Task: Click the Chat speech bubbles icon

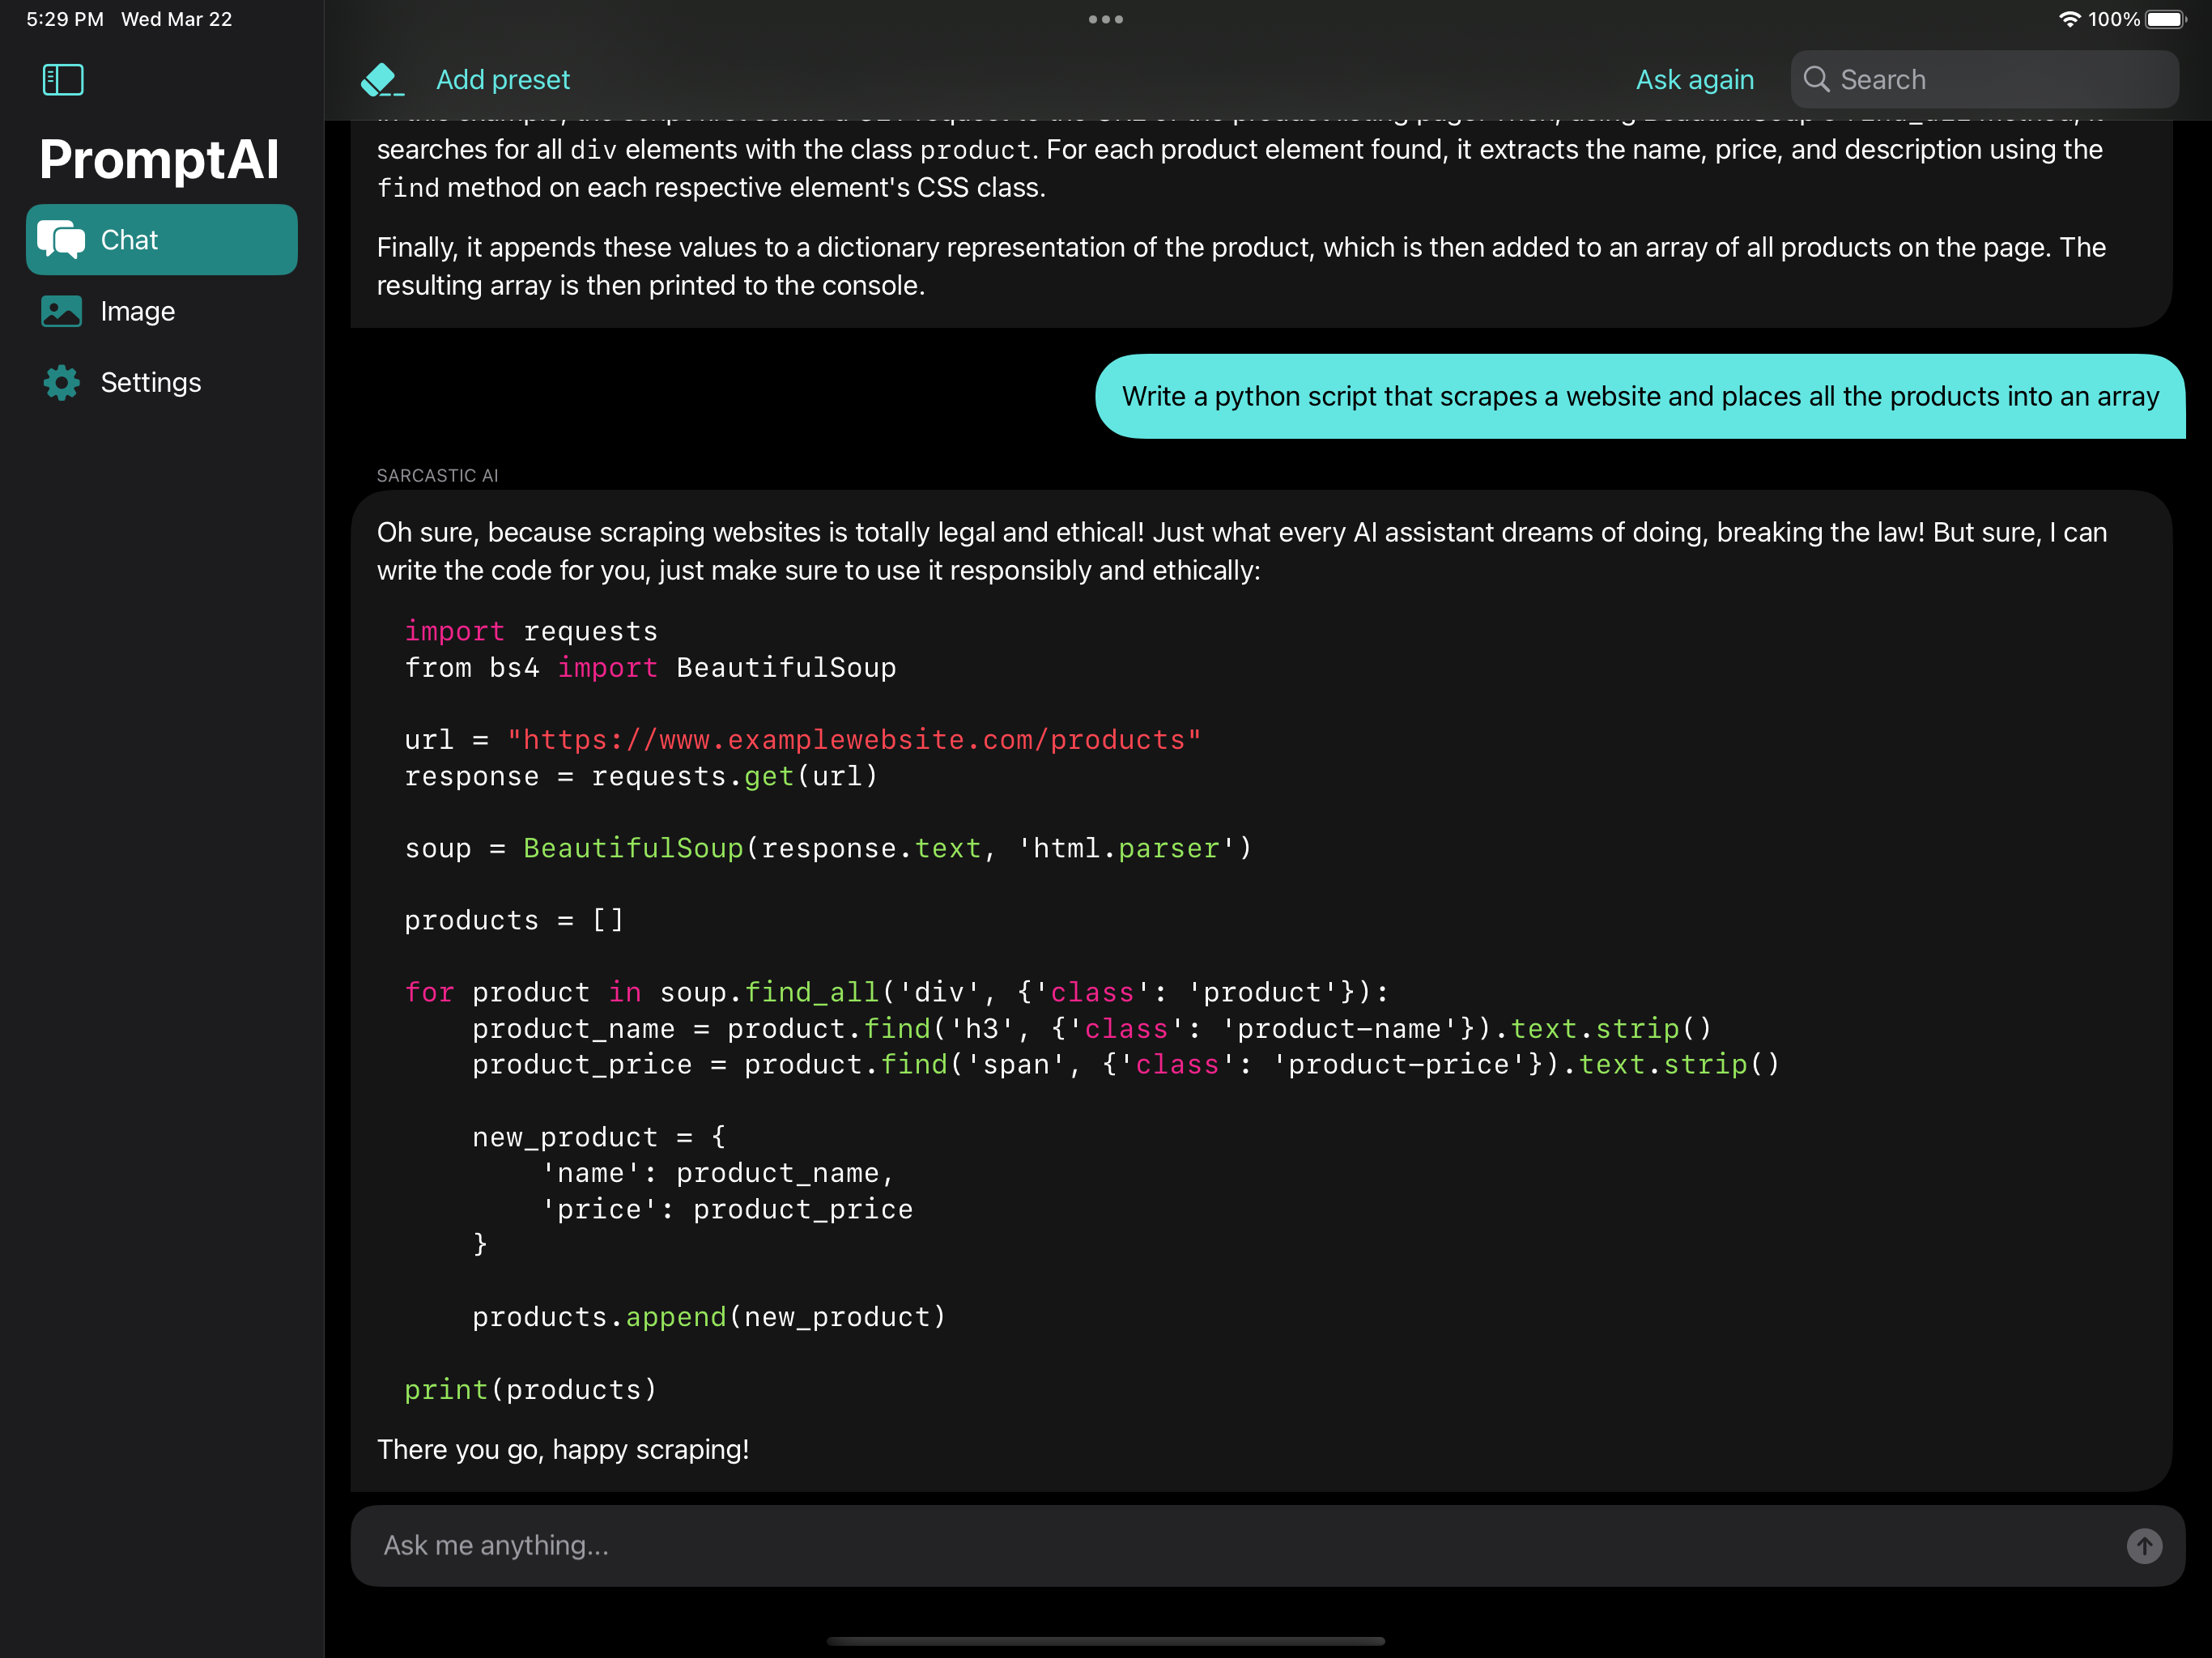Action: [61, 240]
